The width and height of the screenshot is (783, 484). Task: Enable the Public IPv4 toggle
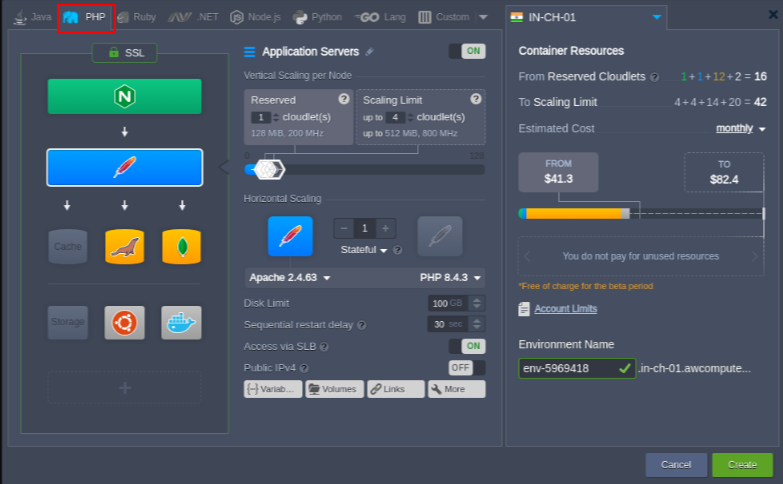tap(466, 367)
